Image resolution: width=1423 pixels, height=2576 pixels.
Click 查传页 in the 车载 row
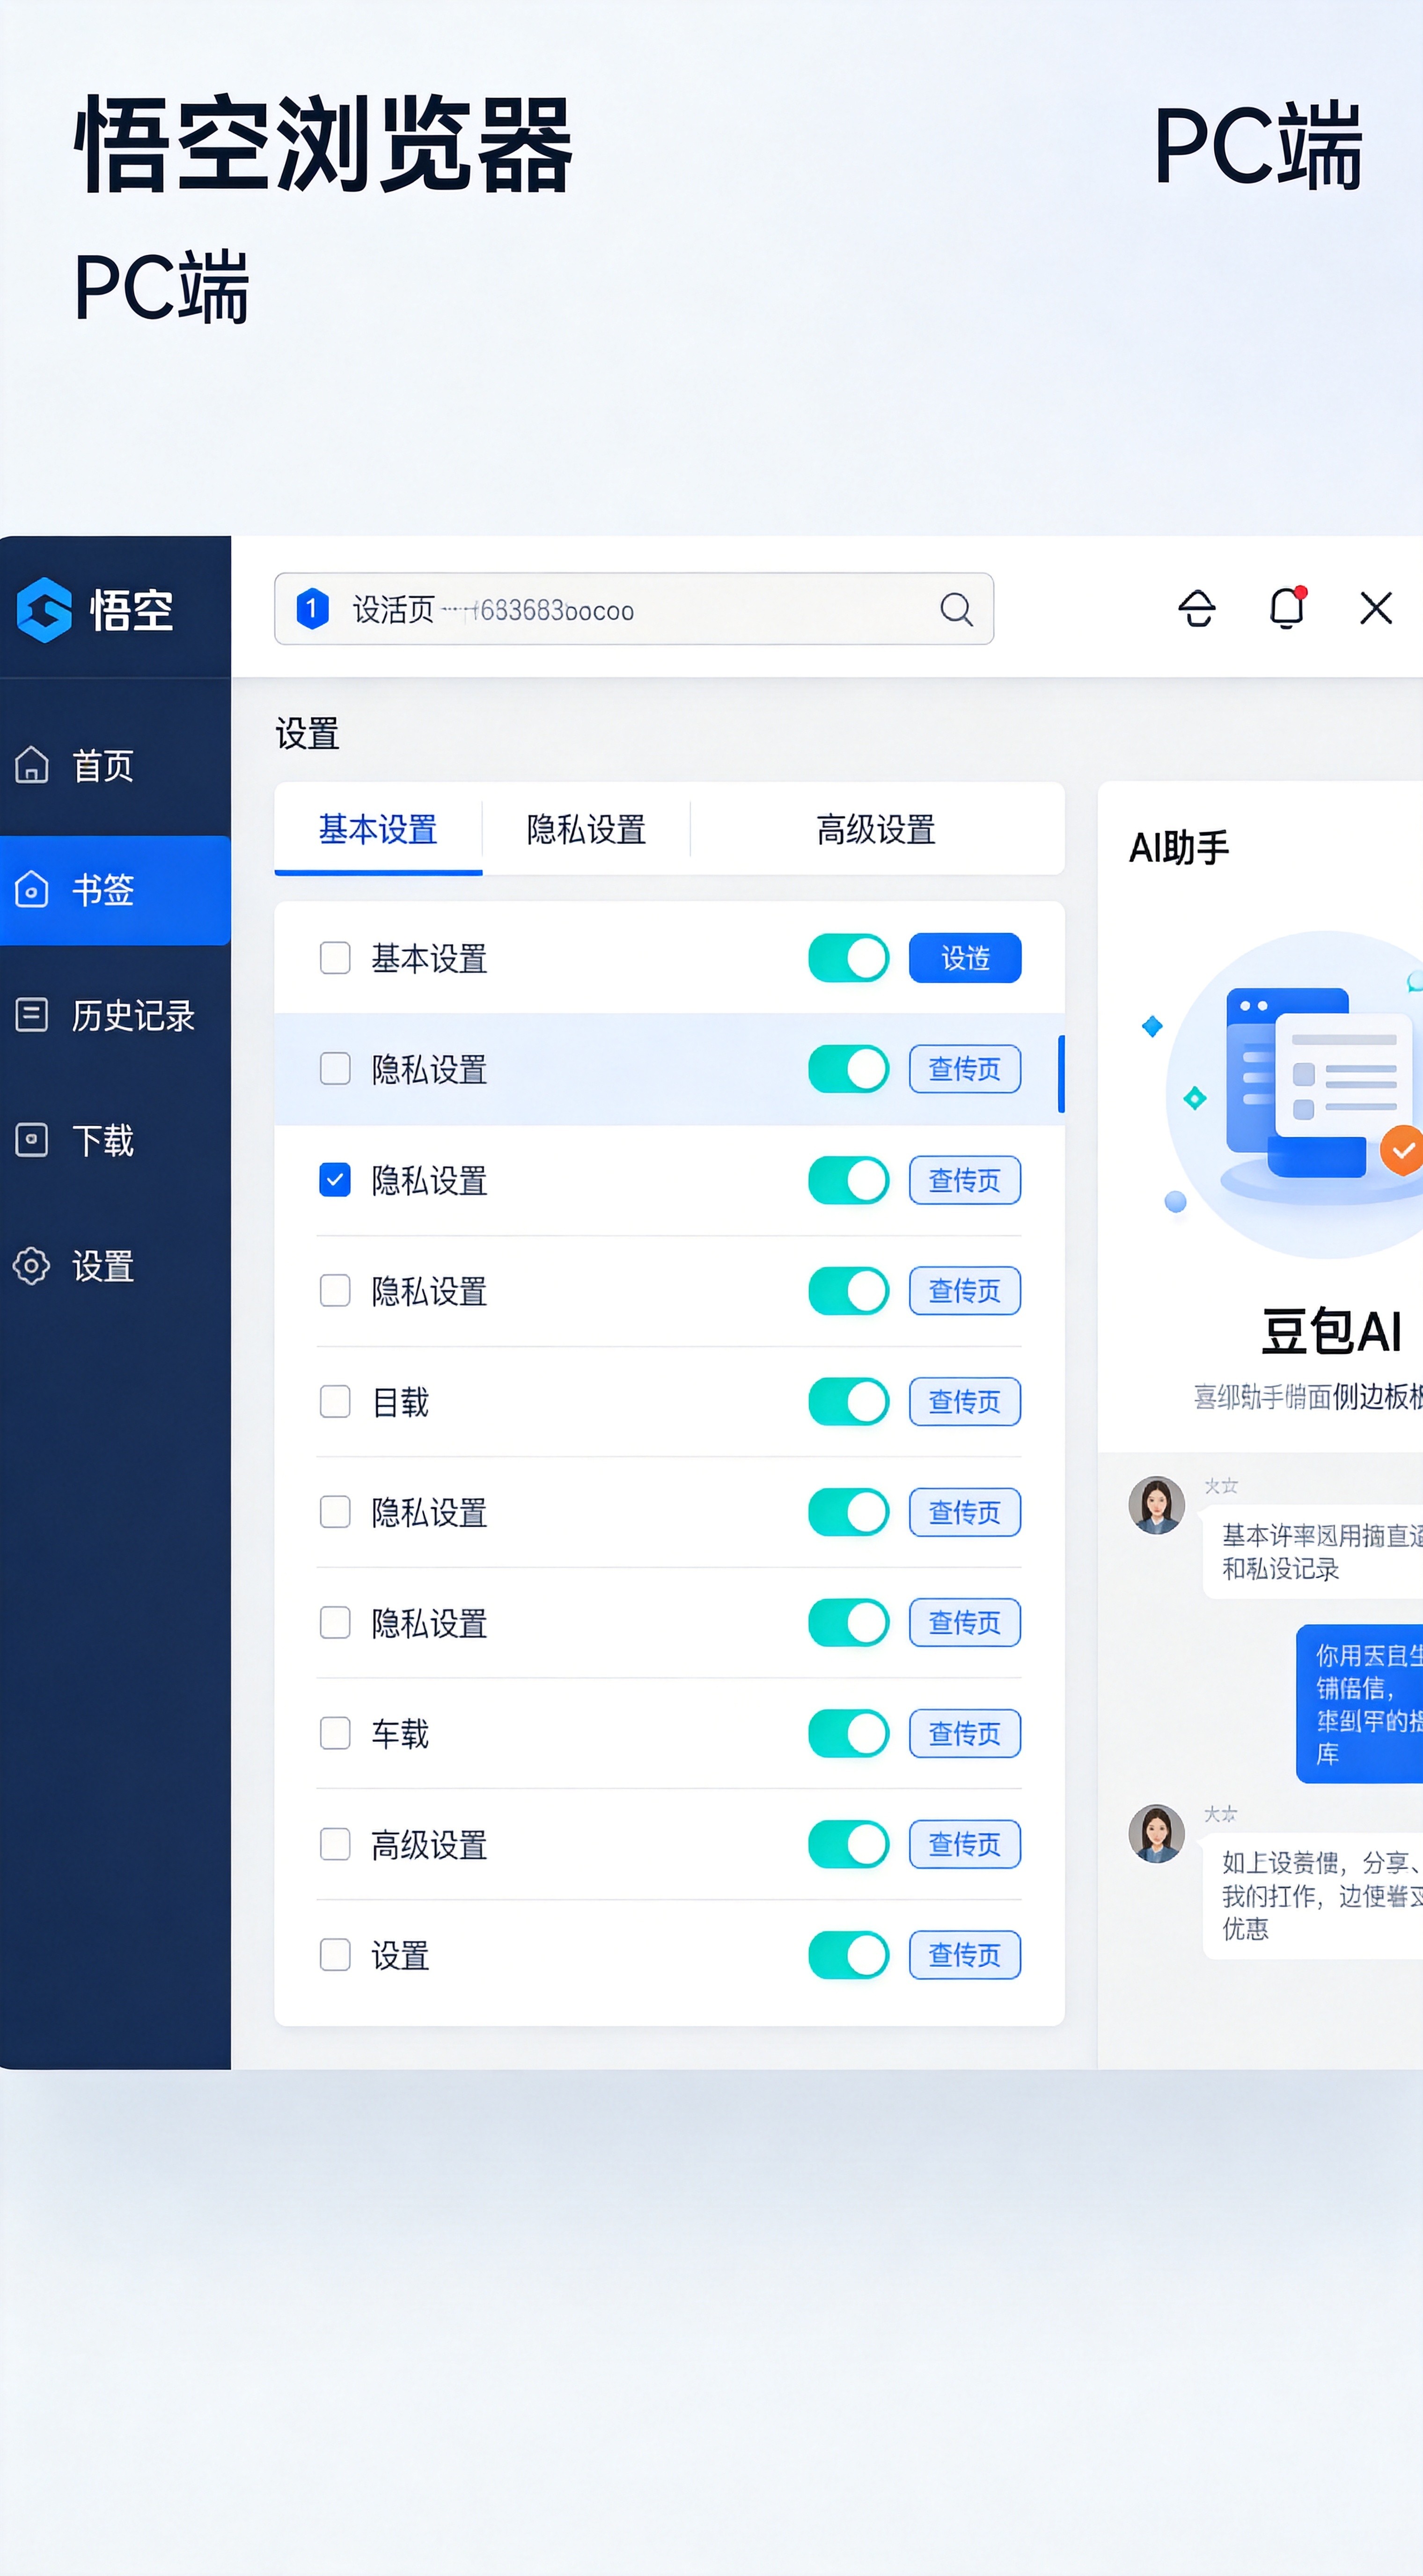(x=965, y=1733)
